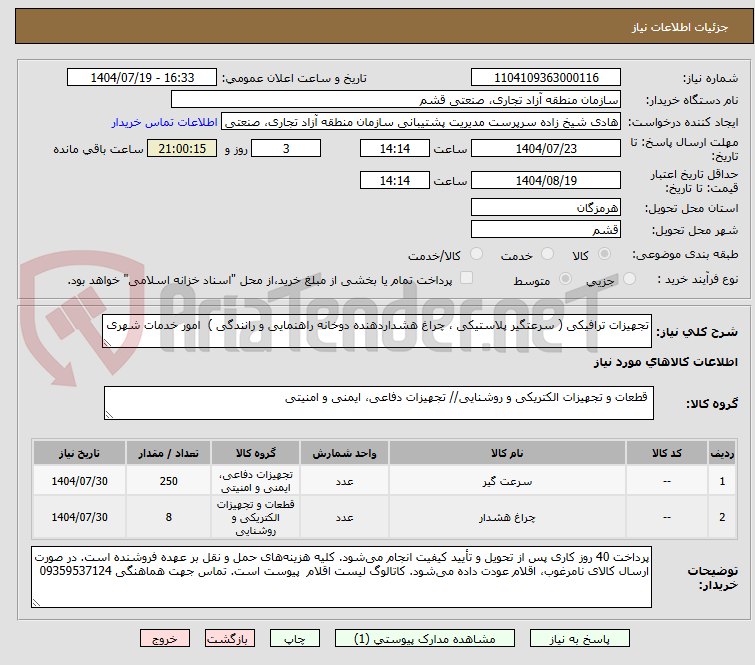Click the توضیحات خریدار notes text area
755x665 pixels.
341,576
